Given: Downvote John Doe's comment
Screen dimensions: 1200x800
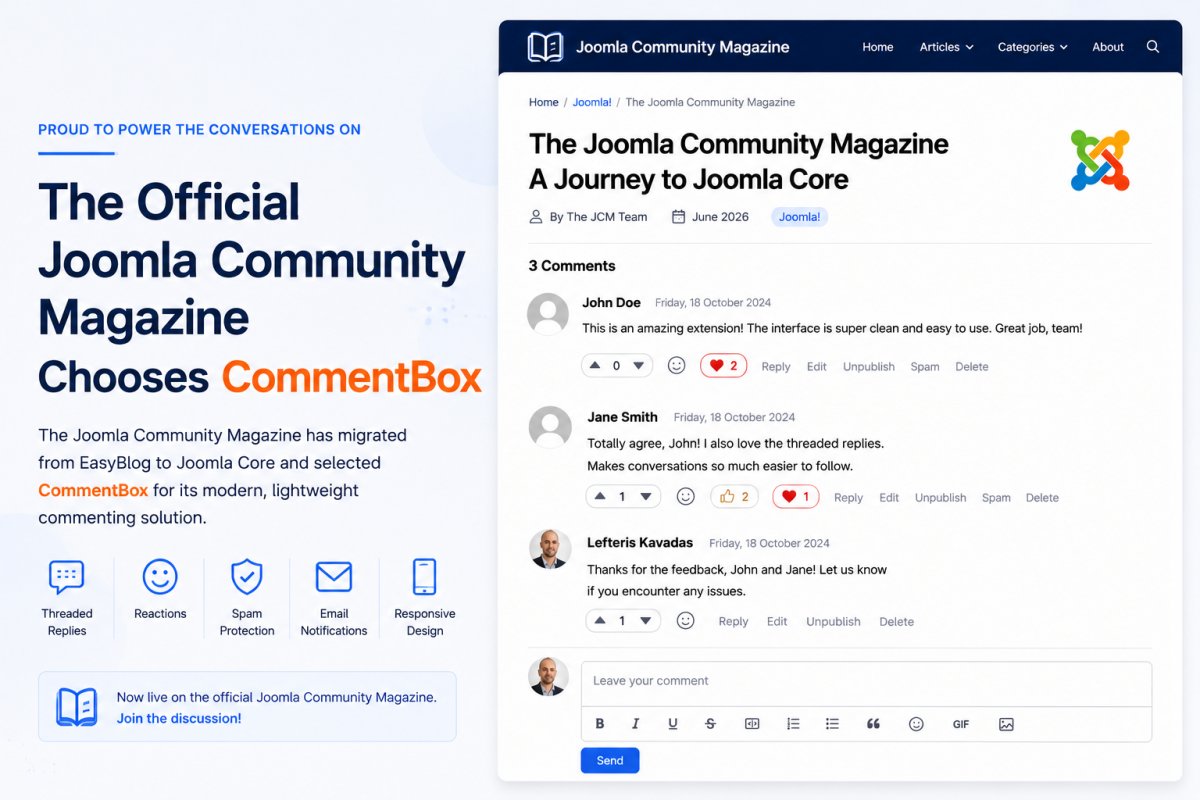Looking at the screenshot, I should point(638,366).
